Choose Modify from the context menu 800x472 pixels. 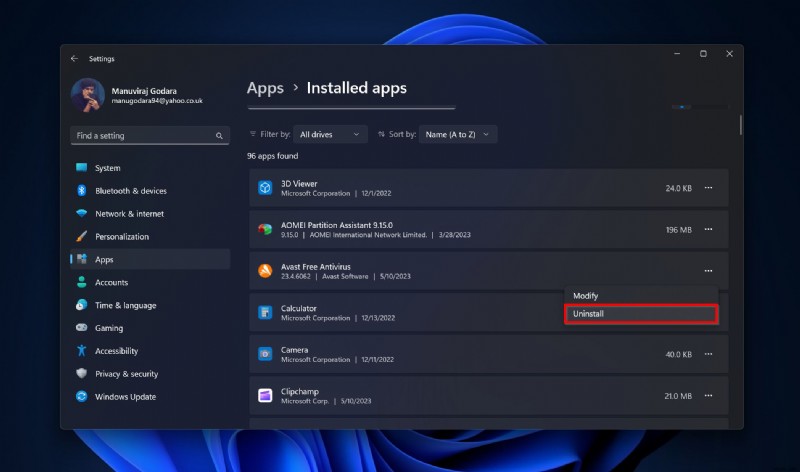pyautogui.click(x=641, y=296)
